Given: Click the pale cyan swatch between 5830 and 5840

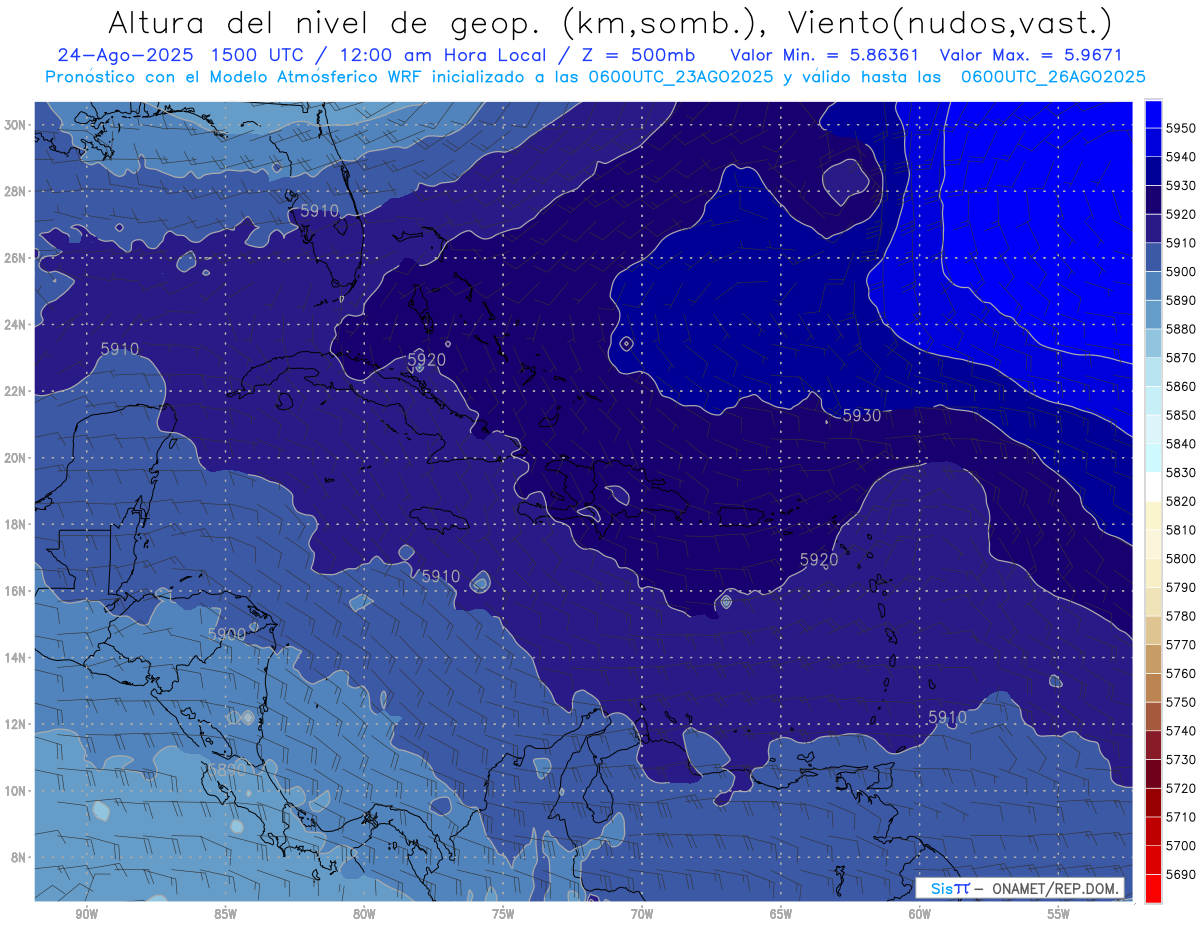Looking at the screenshot, I should (1153, 458).
